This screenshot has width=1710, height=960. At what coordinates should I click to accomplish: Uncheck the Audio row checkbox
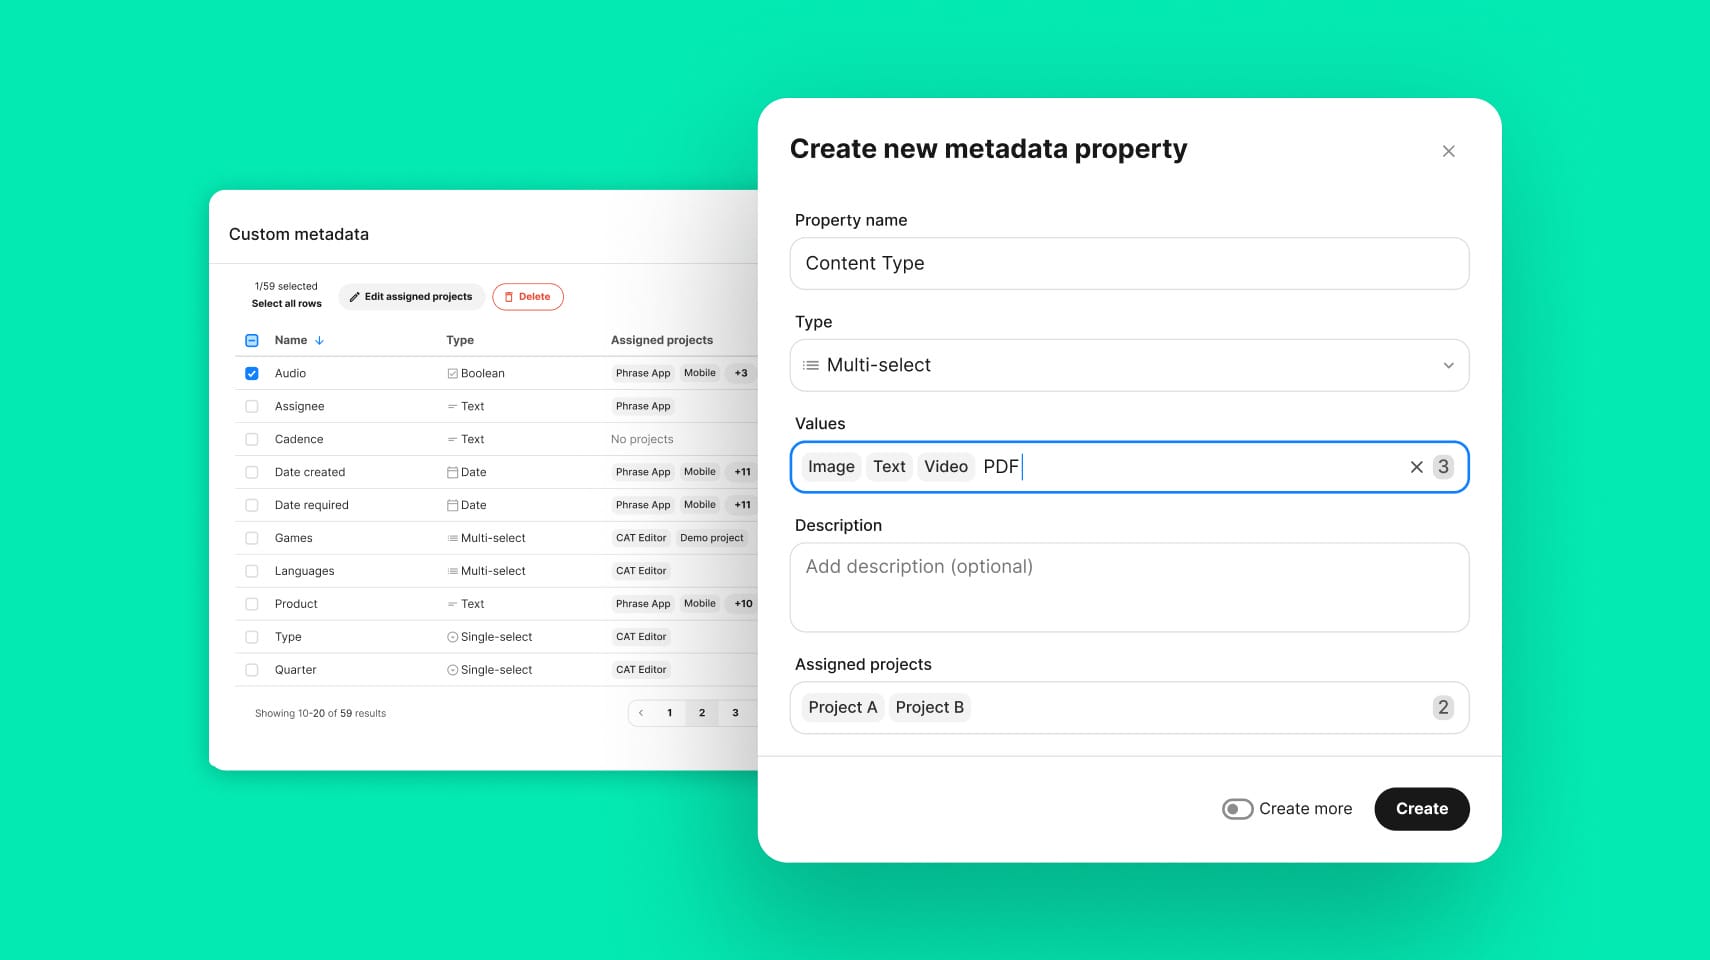pos(252,374)
